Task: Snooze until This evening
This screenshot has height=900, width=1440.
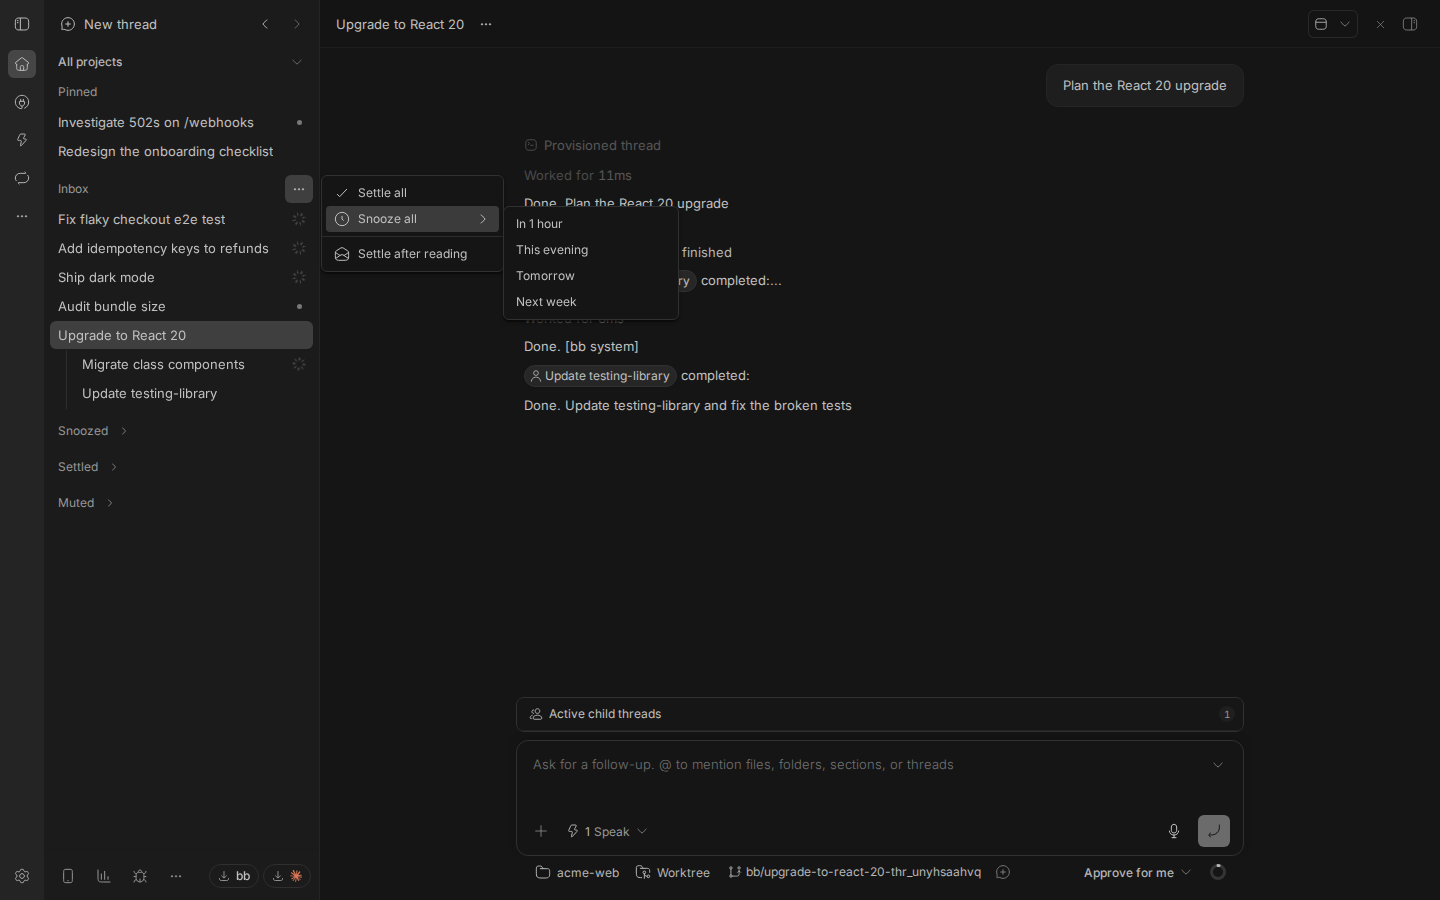Action: click(591, 250)
